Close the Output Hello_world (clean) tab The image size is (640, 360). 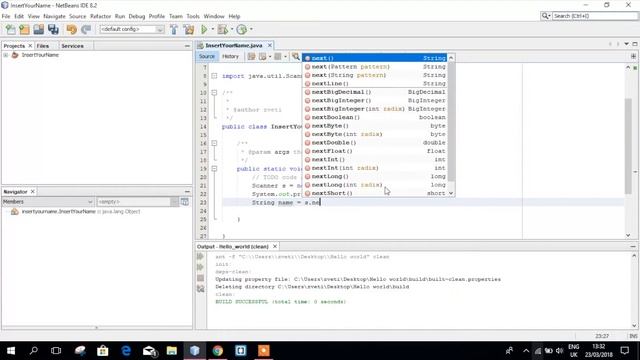point(275,247)
